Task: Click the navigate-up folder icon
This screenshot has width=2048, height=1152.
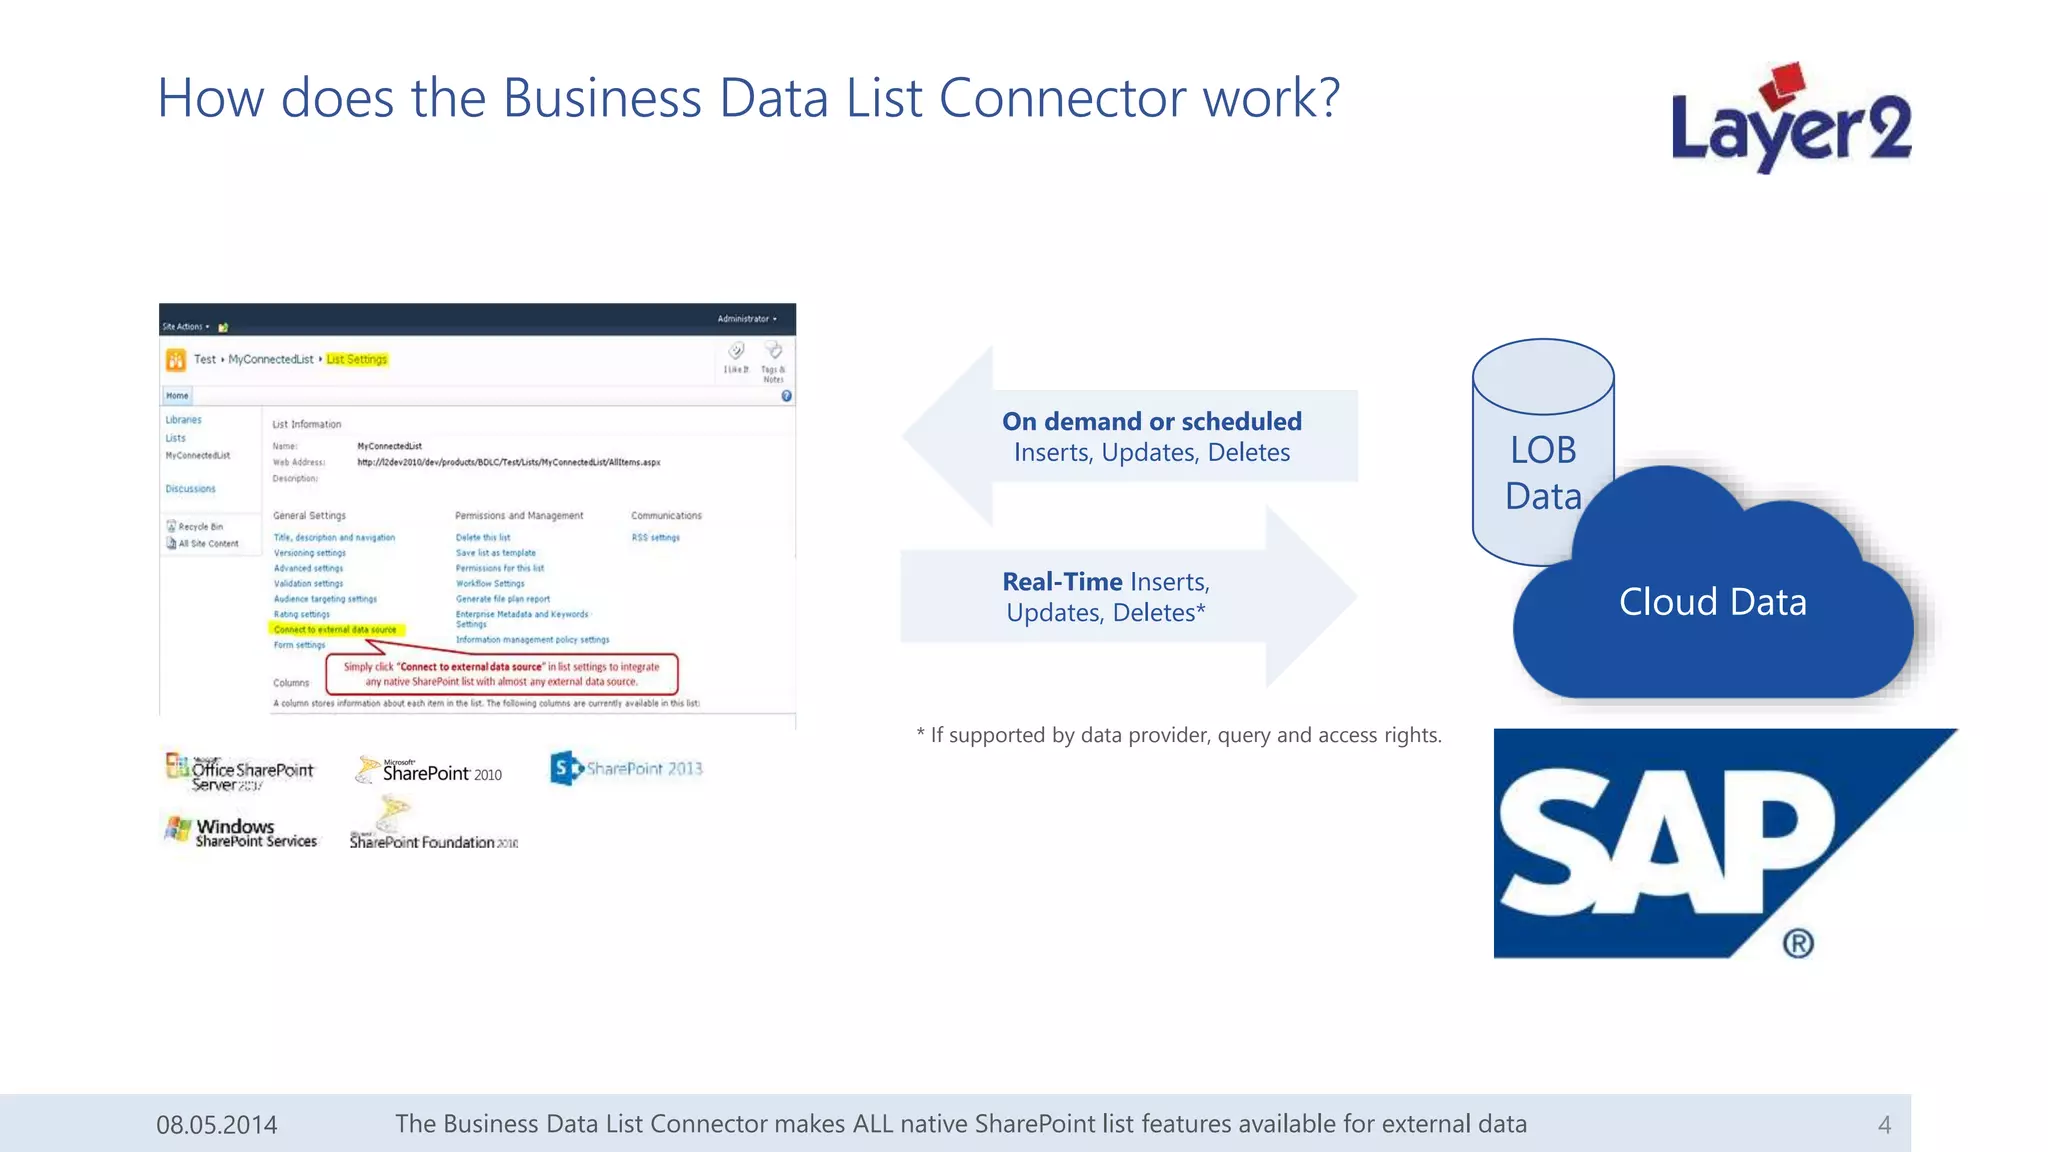Action: tap(223, 327)
